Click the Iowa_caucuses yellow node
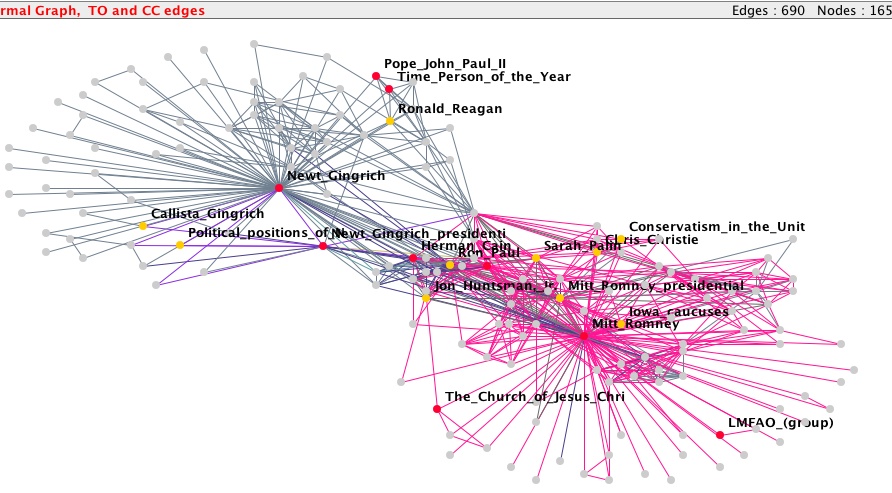 click(x=621, y=324)
